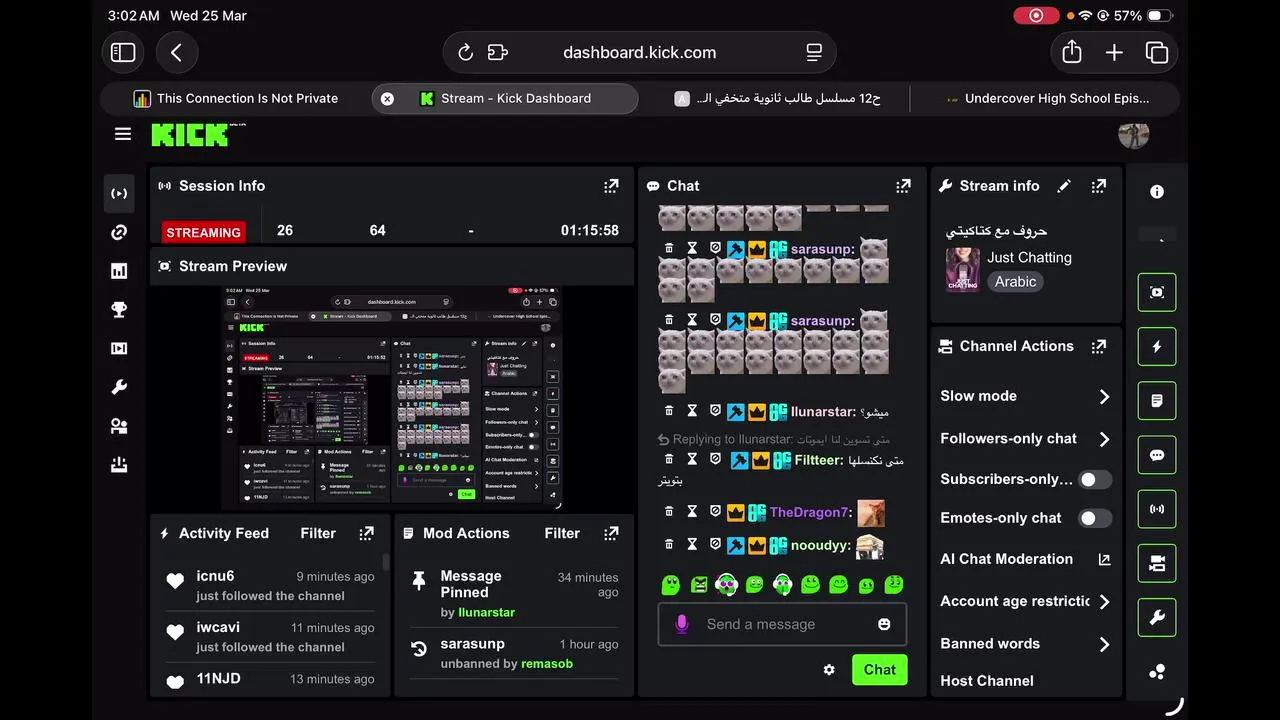The image size is (1280, 720).
Task: Toggle the Stream Preview widget icon in right sidebar
Action: [1157, 292]
